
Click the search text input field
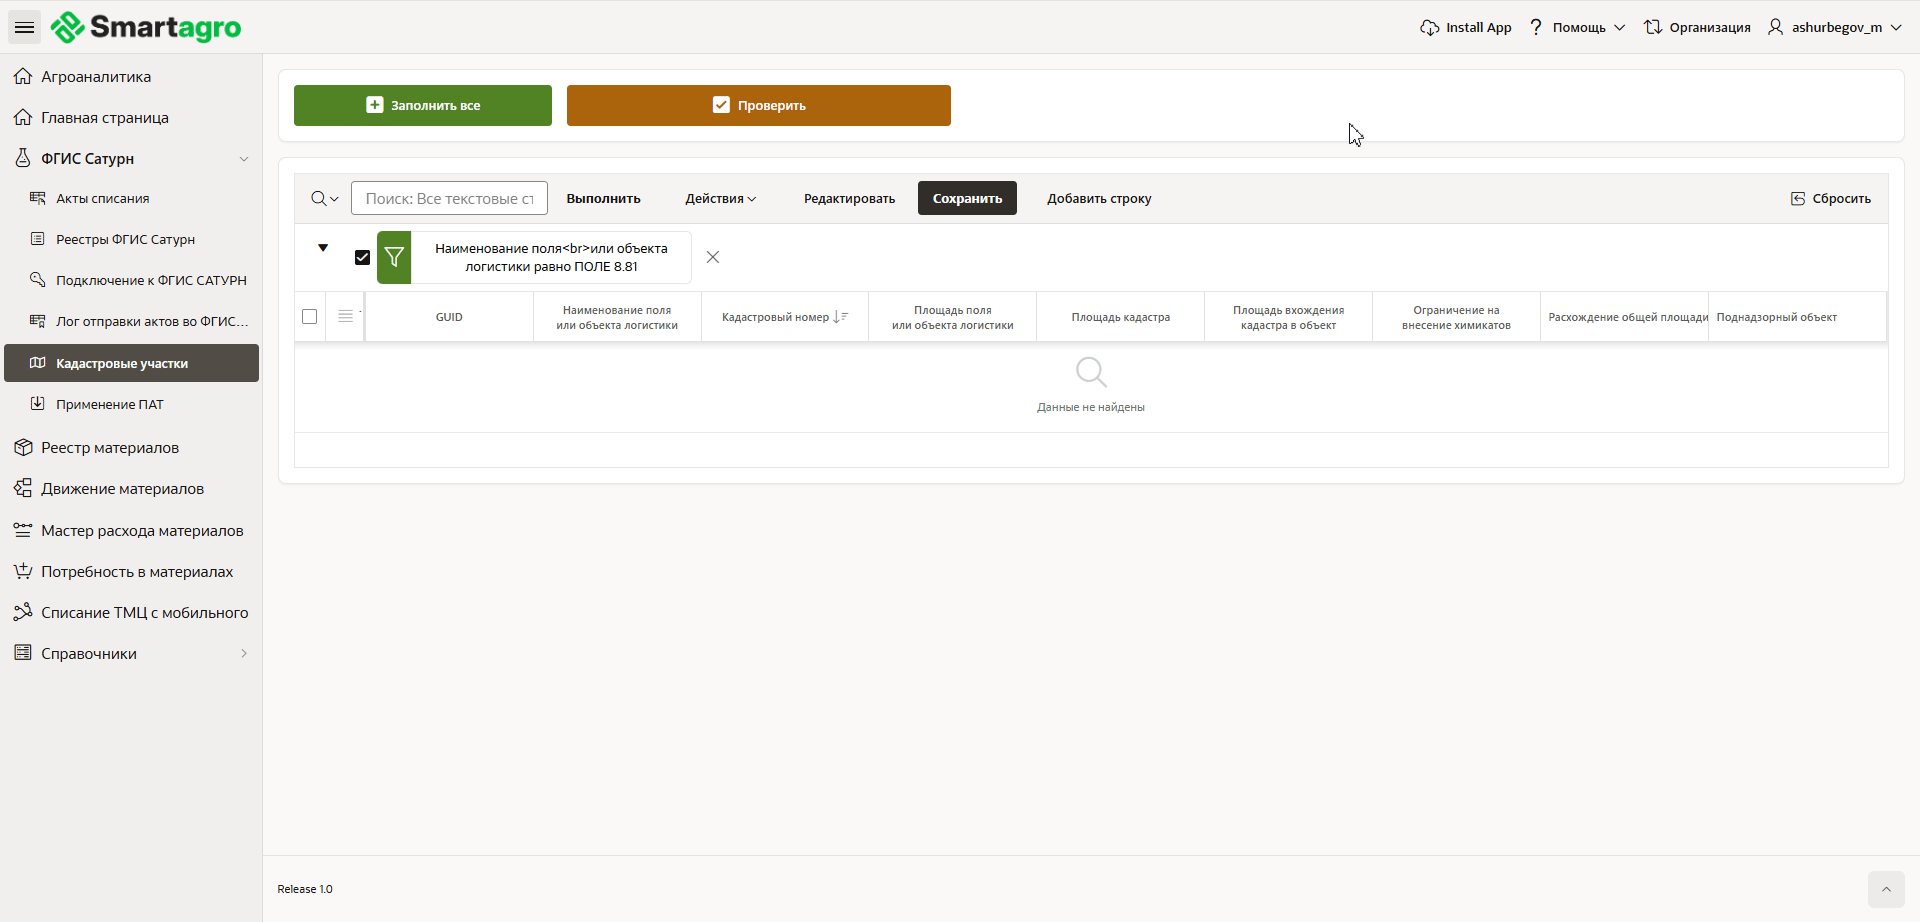pyautogui.click(x=449, y=199)
